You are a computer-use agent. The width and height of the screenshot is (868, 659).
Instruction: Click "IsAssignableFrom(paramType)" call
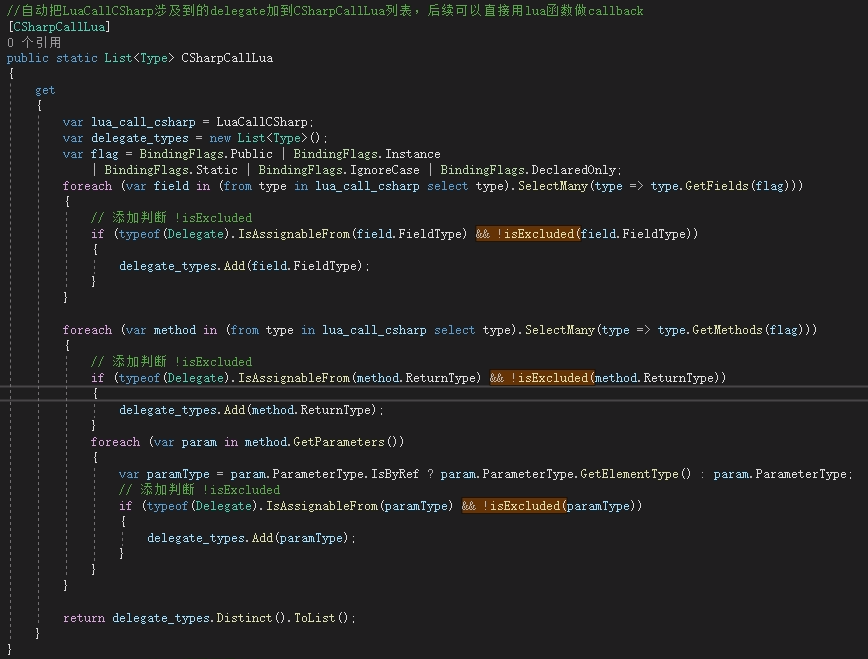pos(359,506)
